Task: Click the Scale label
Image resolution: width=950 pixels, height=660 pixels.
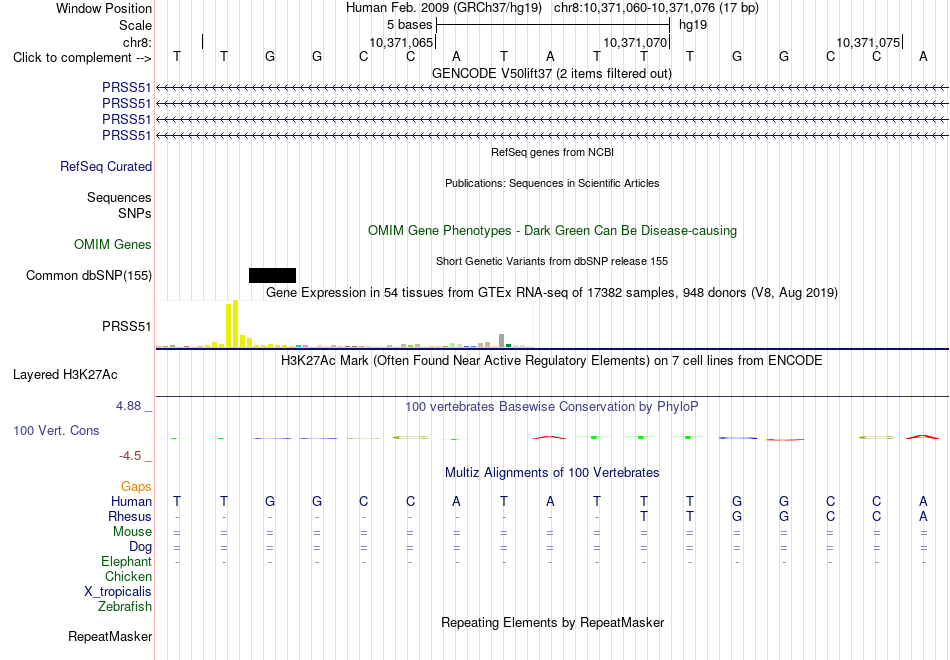Action: coord(135,25)
